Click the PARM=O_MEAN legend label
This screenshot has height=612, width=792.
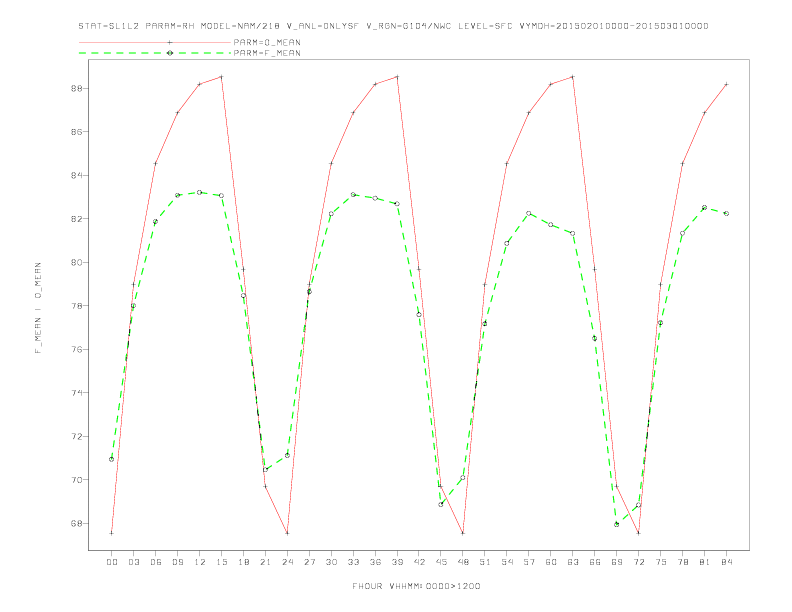pyautogui.click(x=267, y=42)
